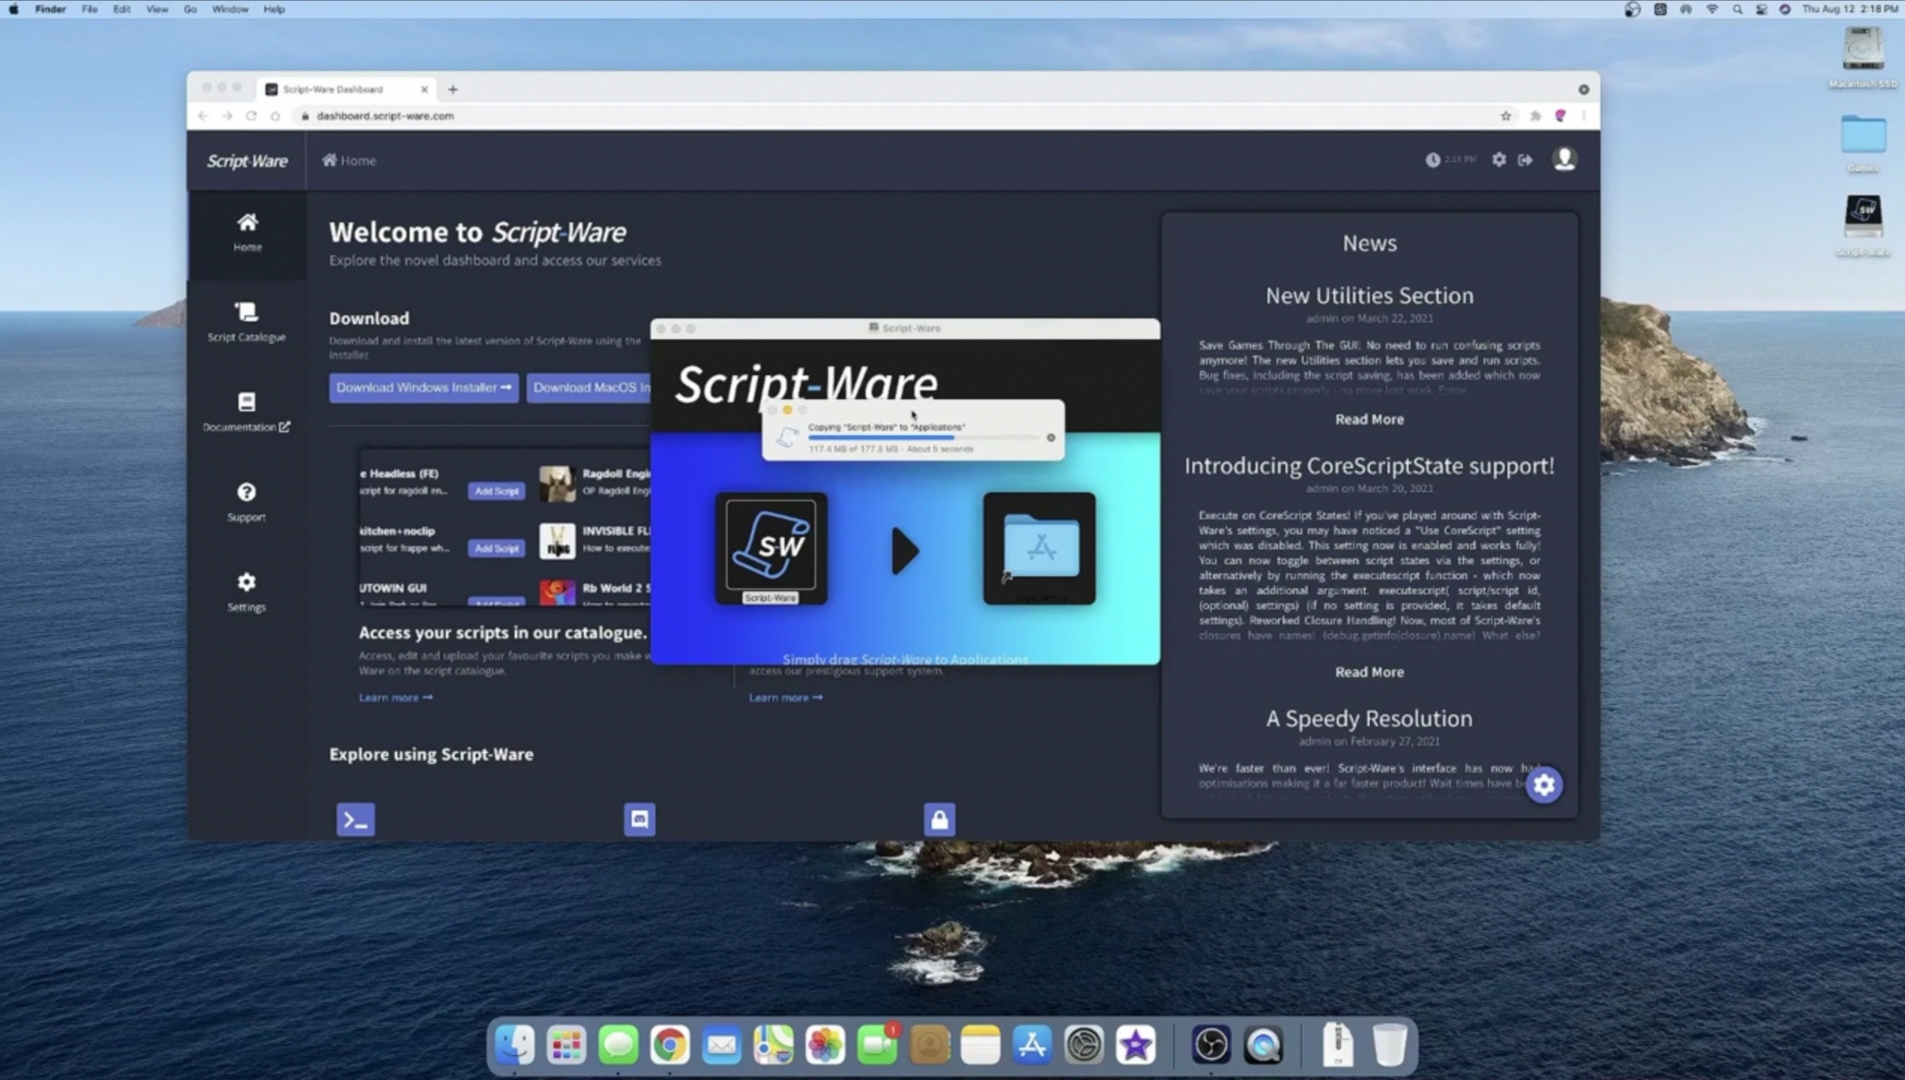Open the Trash in the Dock

(x=1389, y=1046)
